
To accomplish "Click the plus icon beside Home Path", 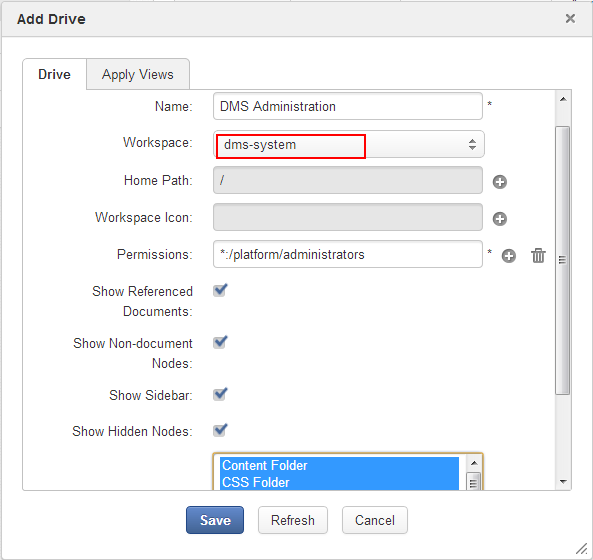I will tap(500, 182).
